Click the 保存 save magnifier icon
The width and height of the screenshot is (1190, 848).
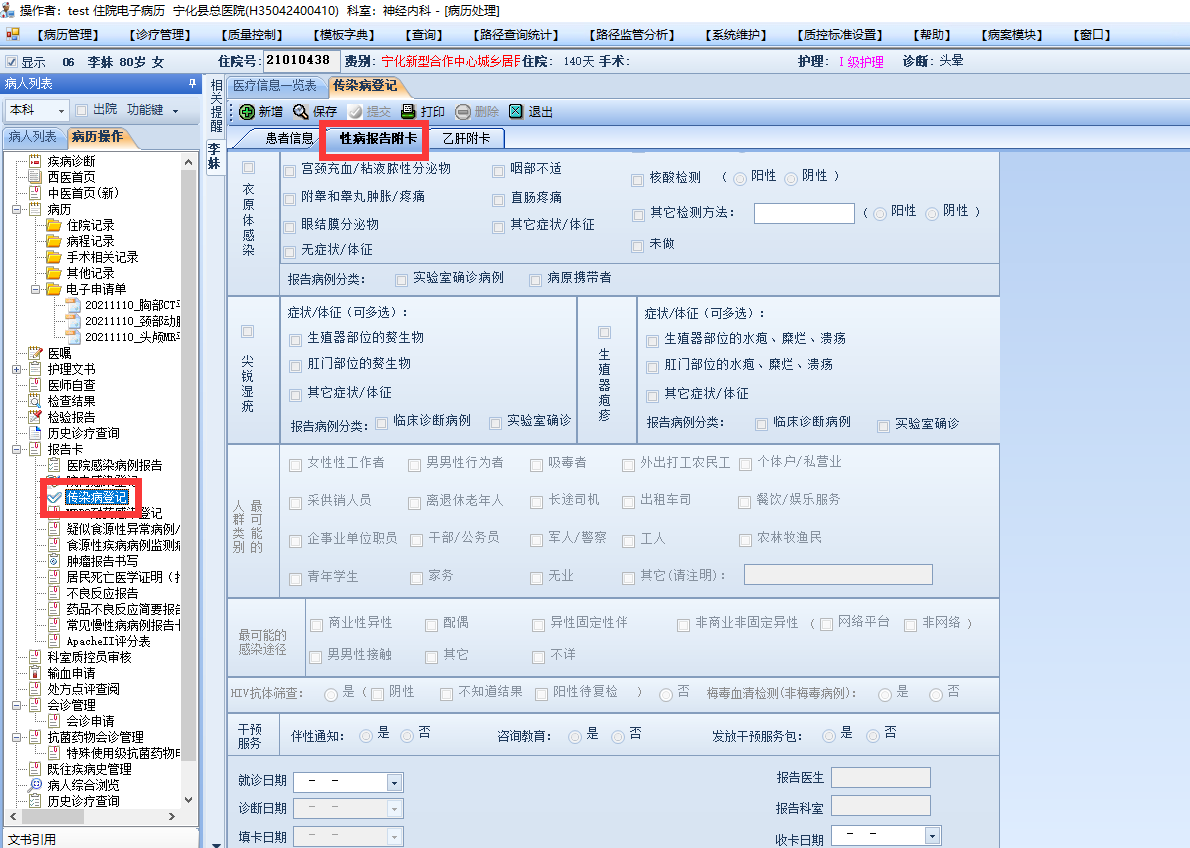tap(301, 112)
